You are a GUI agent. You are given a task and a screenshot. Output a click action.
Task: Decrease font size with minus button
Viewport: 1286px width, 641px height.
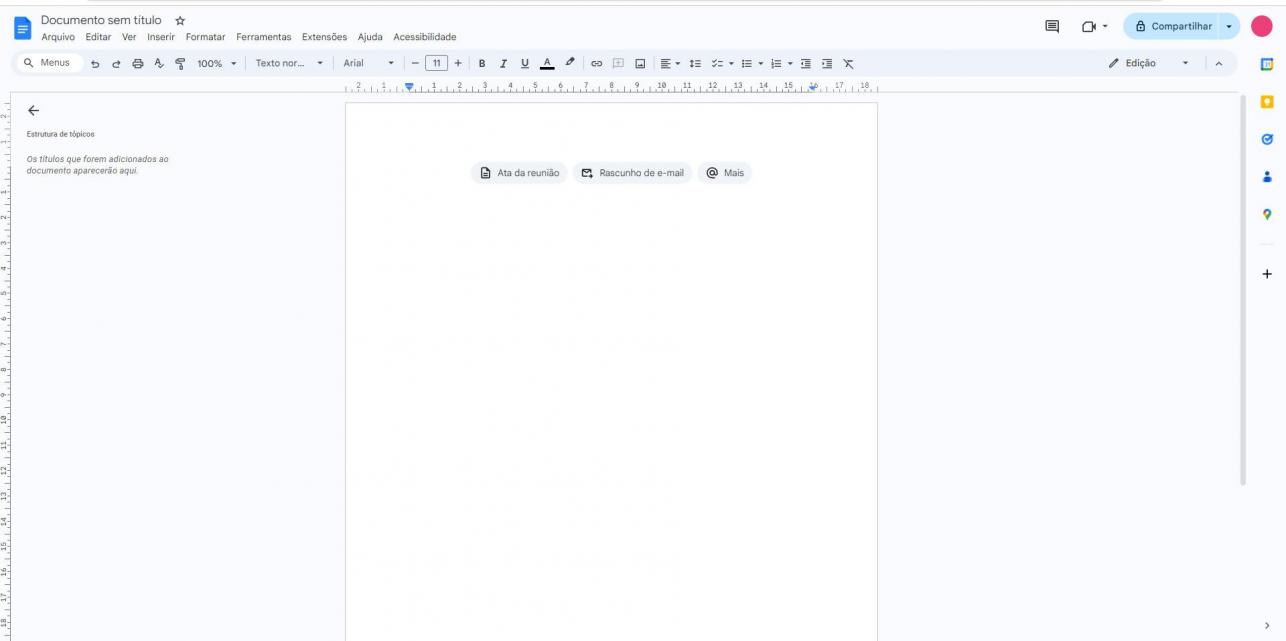click(x=415, y=63)
